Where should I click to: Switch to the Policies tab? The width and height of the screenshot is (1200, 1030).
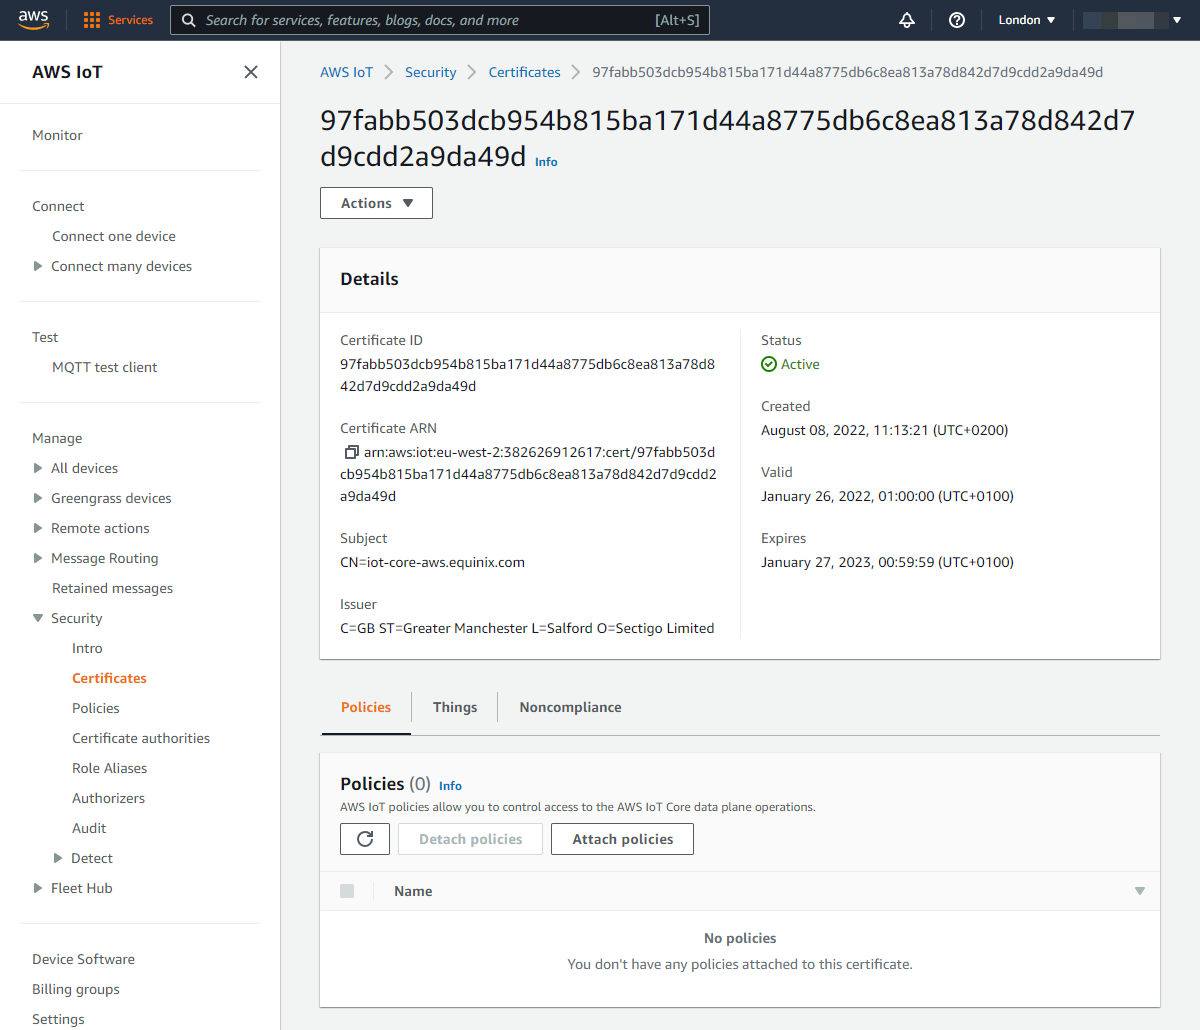[x=366, y=707]
